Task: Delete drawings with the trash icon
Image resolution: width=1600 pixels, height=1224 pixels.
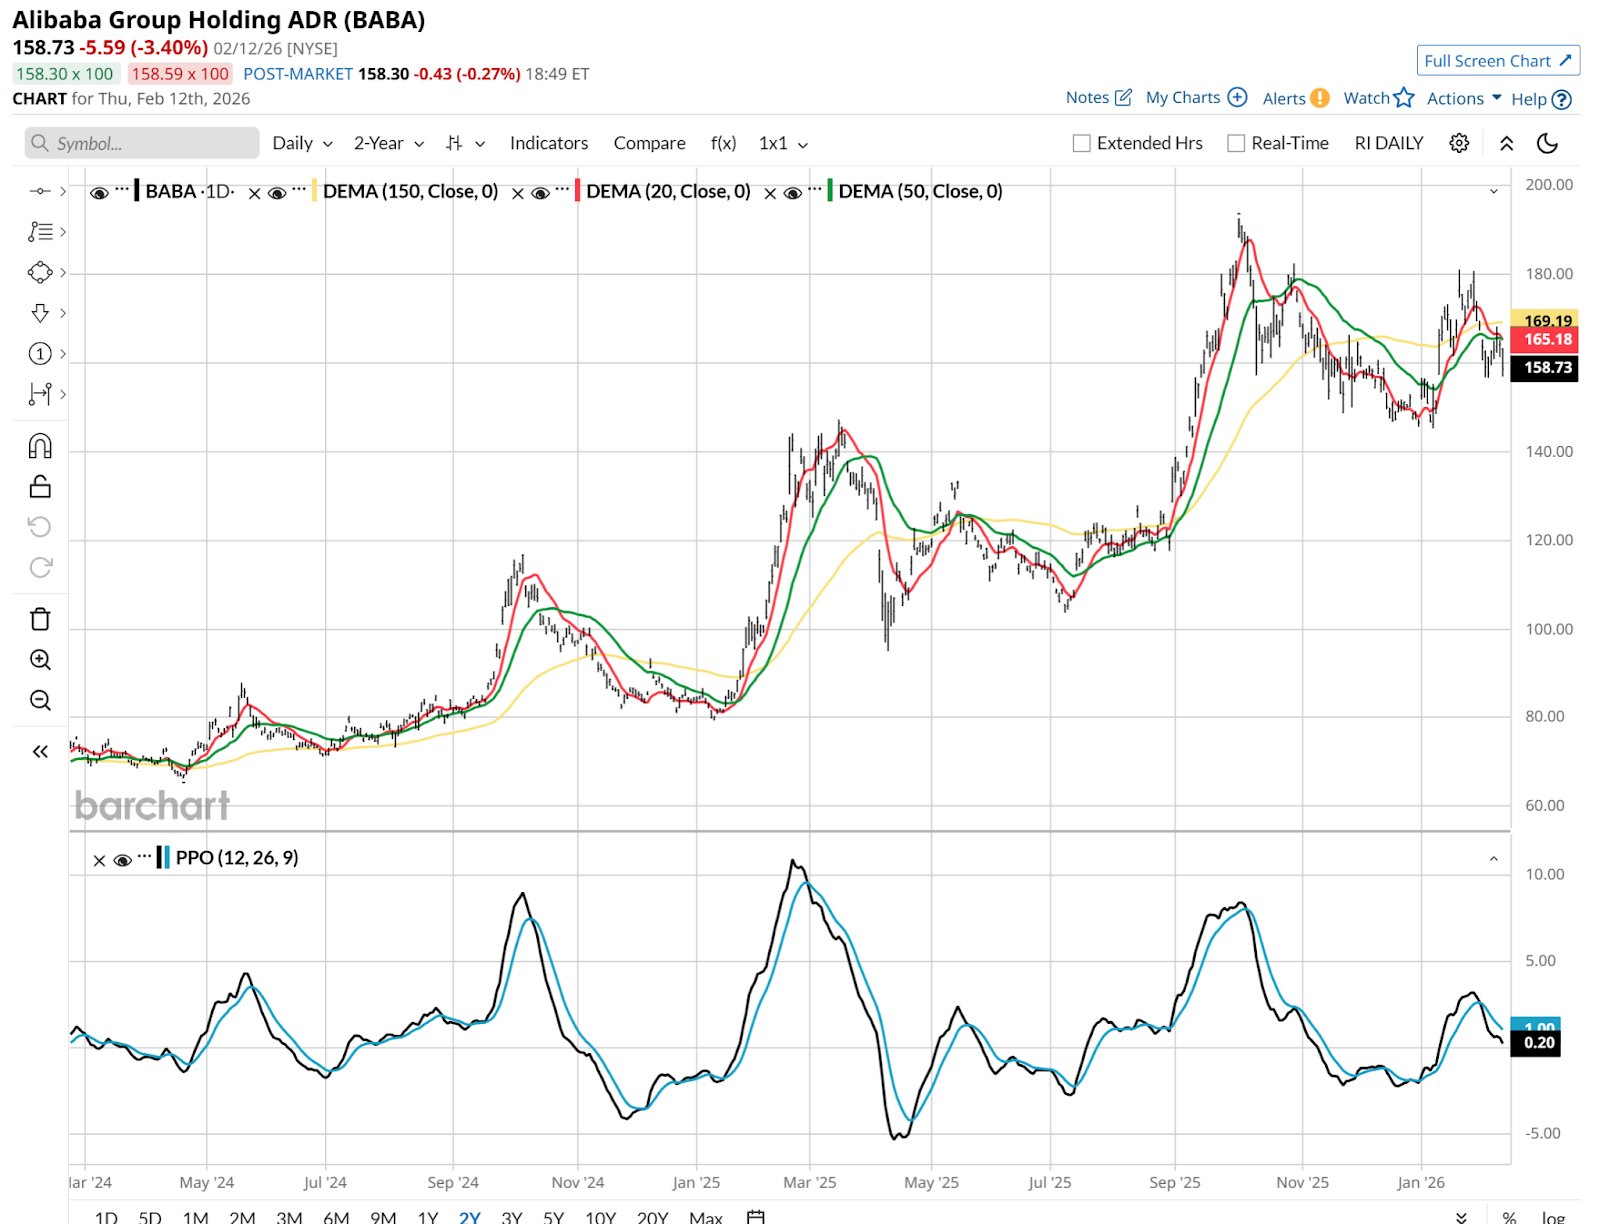Action: [40, 619]
